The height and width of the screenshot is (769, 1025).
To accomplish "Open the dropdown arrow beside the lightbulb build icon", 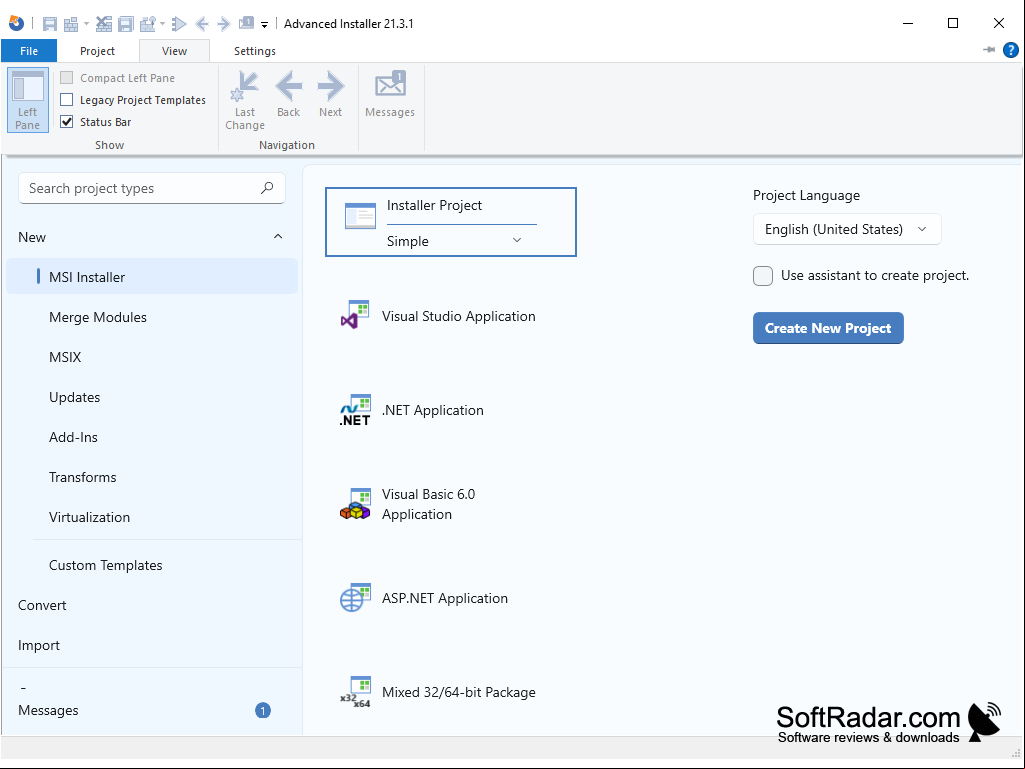I will click(163, 24).
